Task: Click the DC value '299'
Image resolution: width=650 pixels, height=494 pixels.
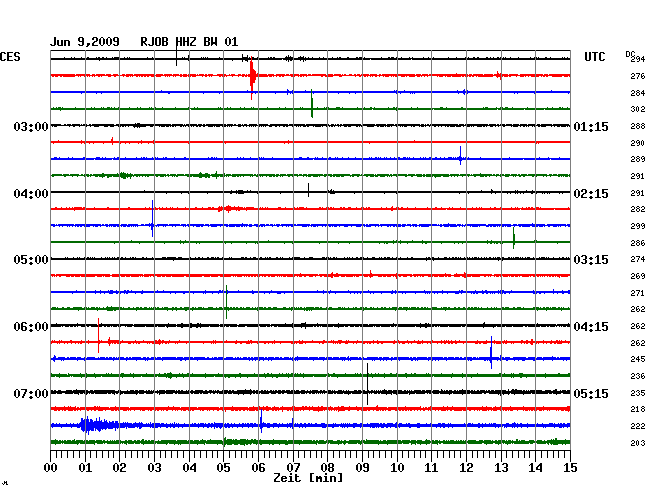Action: coord(638,226)
